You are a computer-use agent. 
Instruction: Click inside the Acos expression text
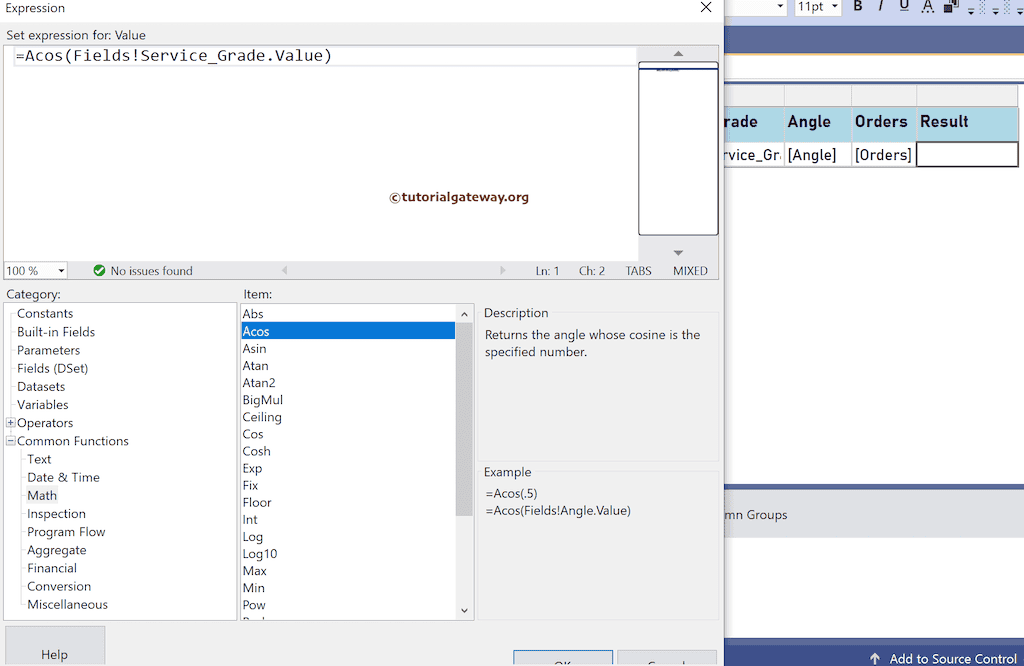click(x=174, y=56)
